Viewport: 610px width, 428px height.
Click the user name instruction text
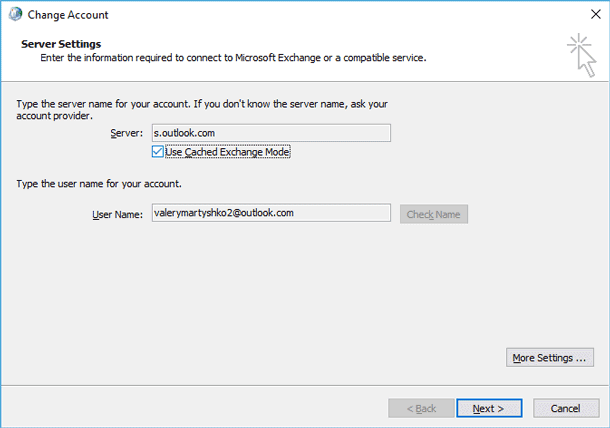pyautogui.click(x=99, y=184)
